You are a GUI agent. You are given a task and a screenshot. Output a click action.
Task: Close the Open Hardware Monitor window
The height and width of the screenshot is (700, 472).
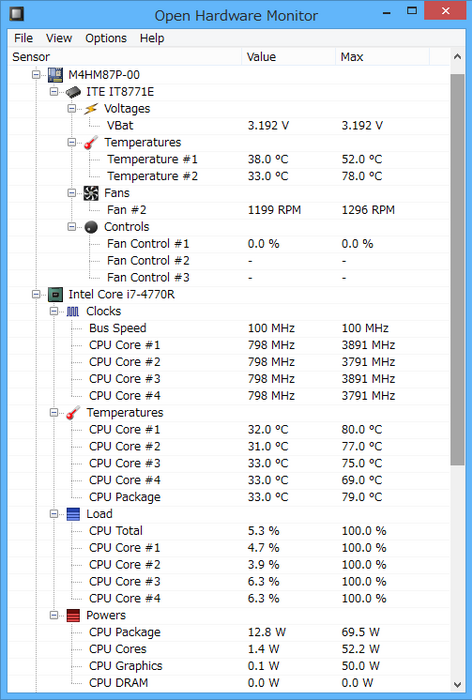pyautogui.click(x=445, y=11)
